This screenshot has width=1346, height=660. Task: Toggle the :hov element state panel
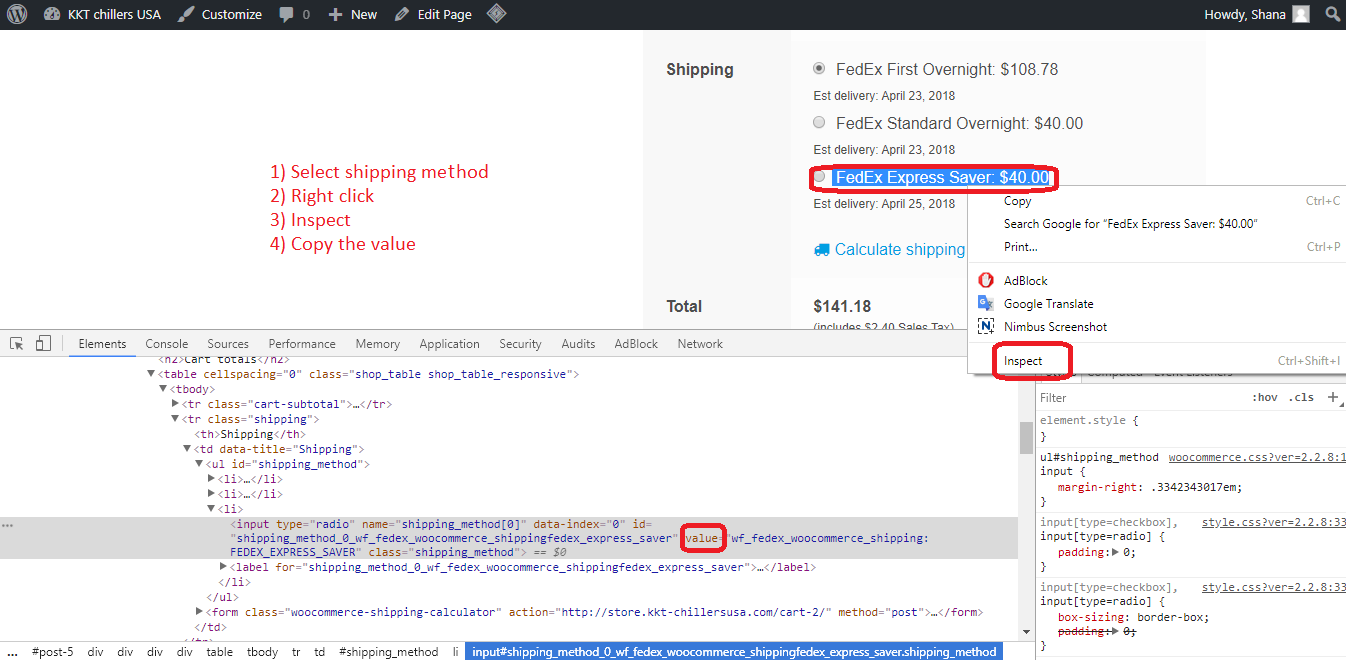pyautogui.click(x=1265, y=397)
